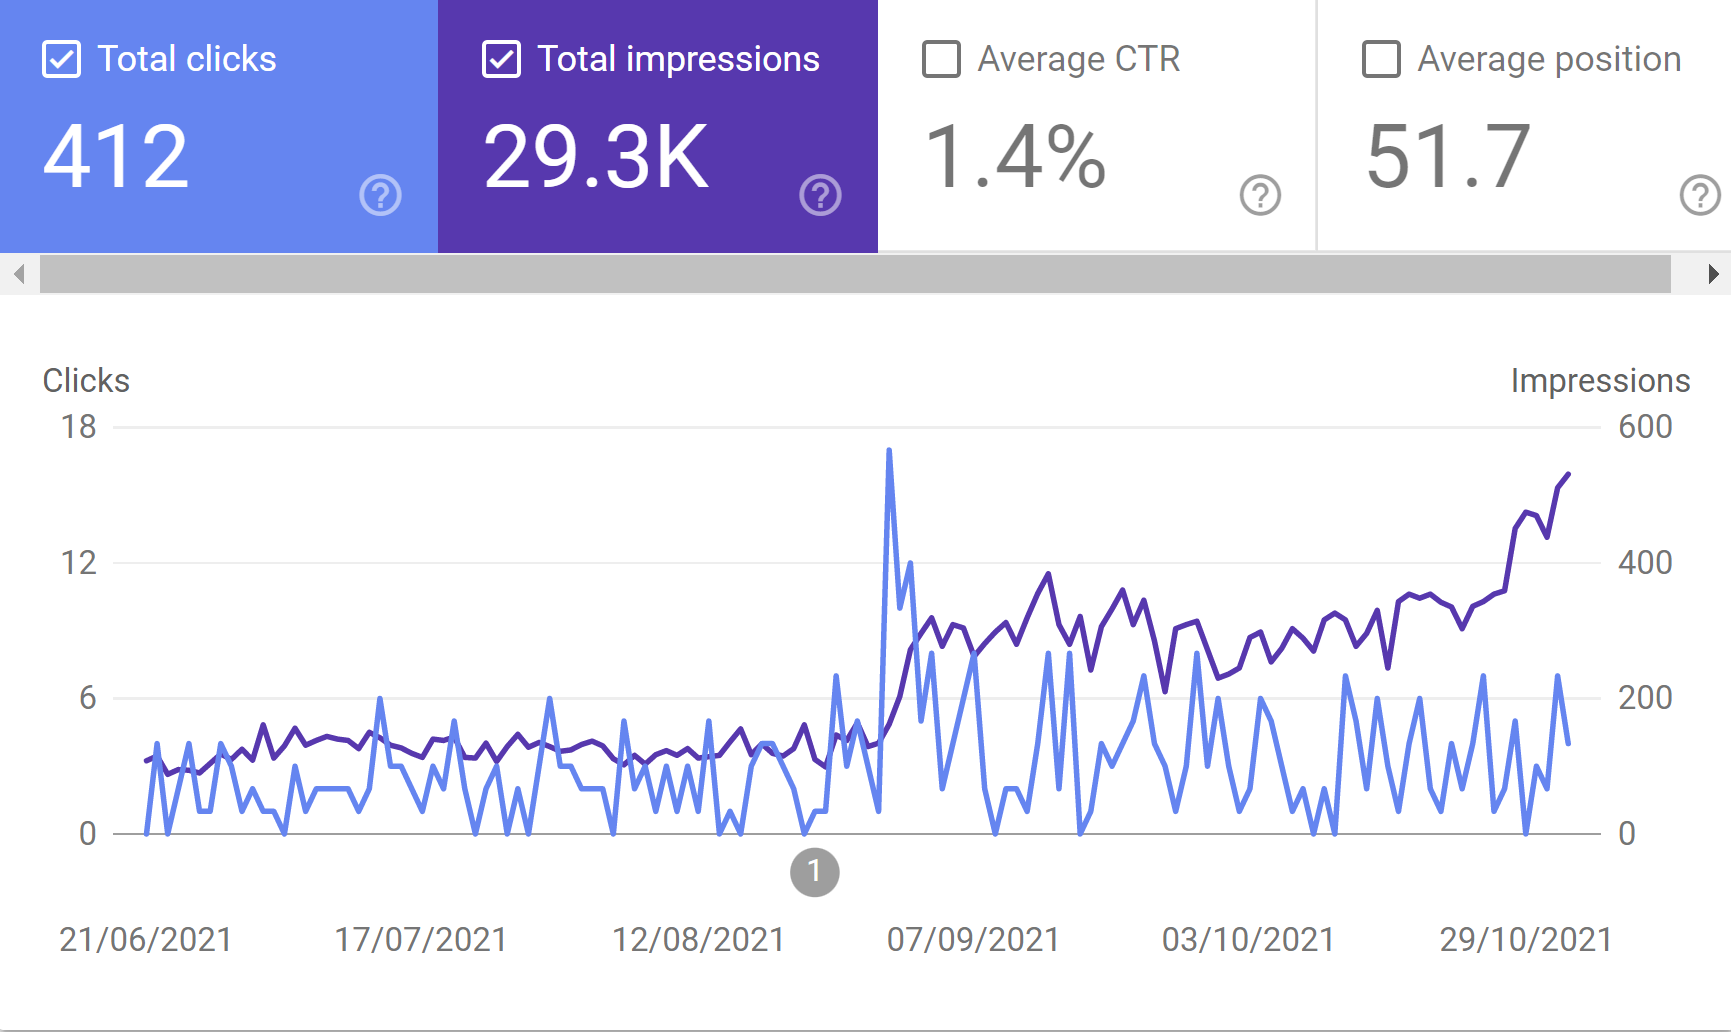
Task: Uncheck the Total clicks checkbox
Action: [x=61, y=59]
